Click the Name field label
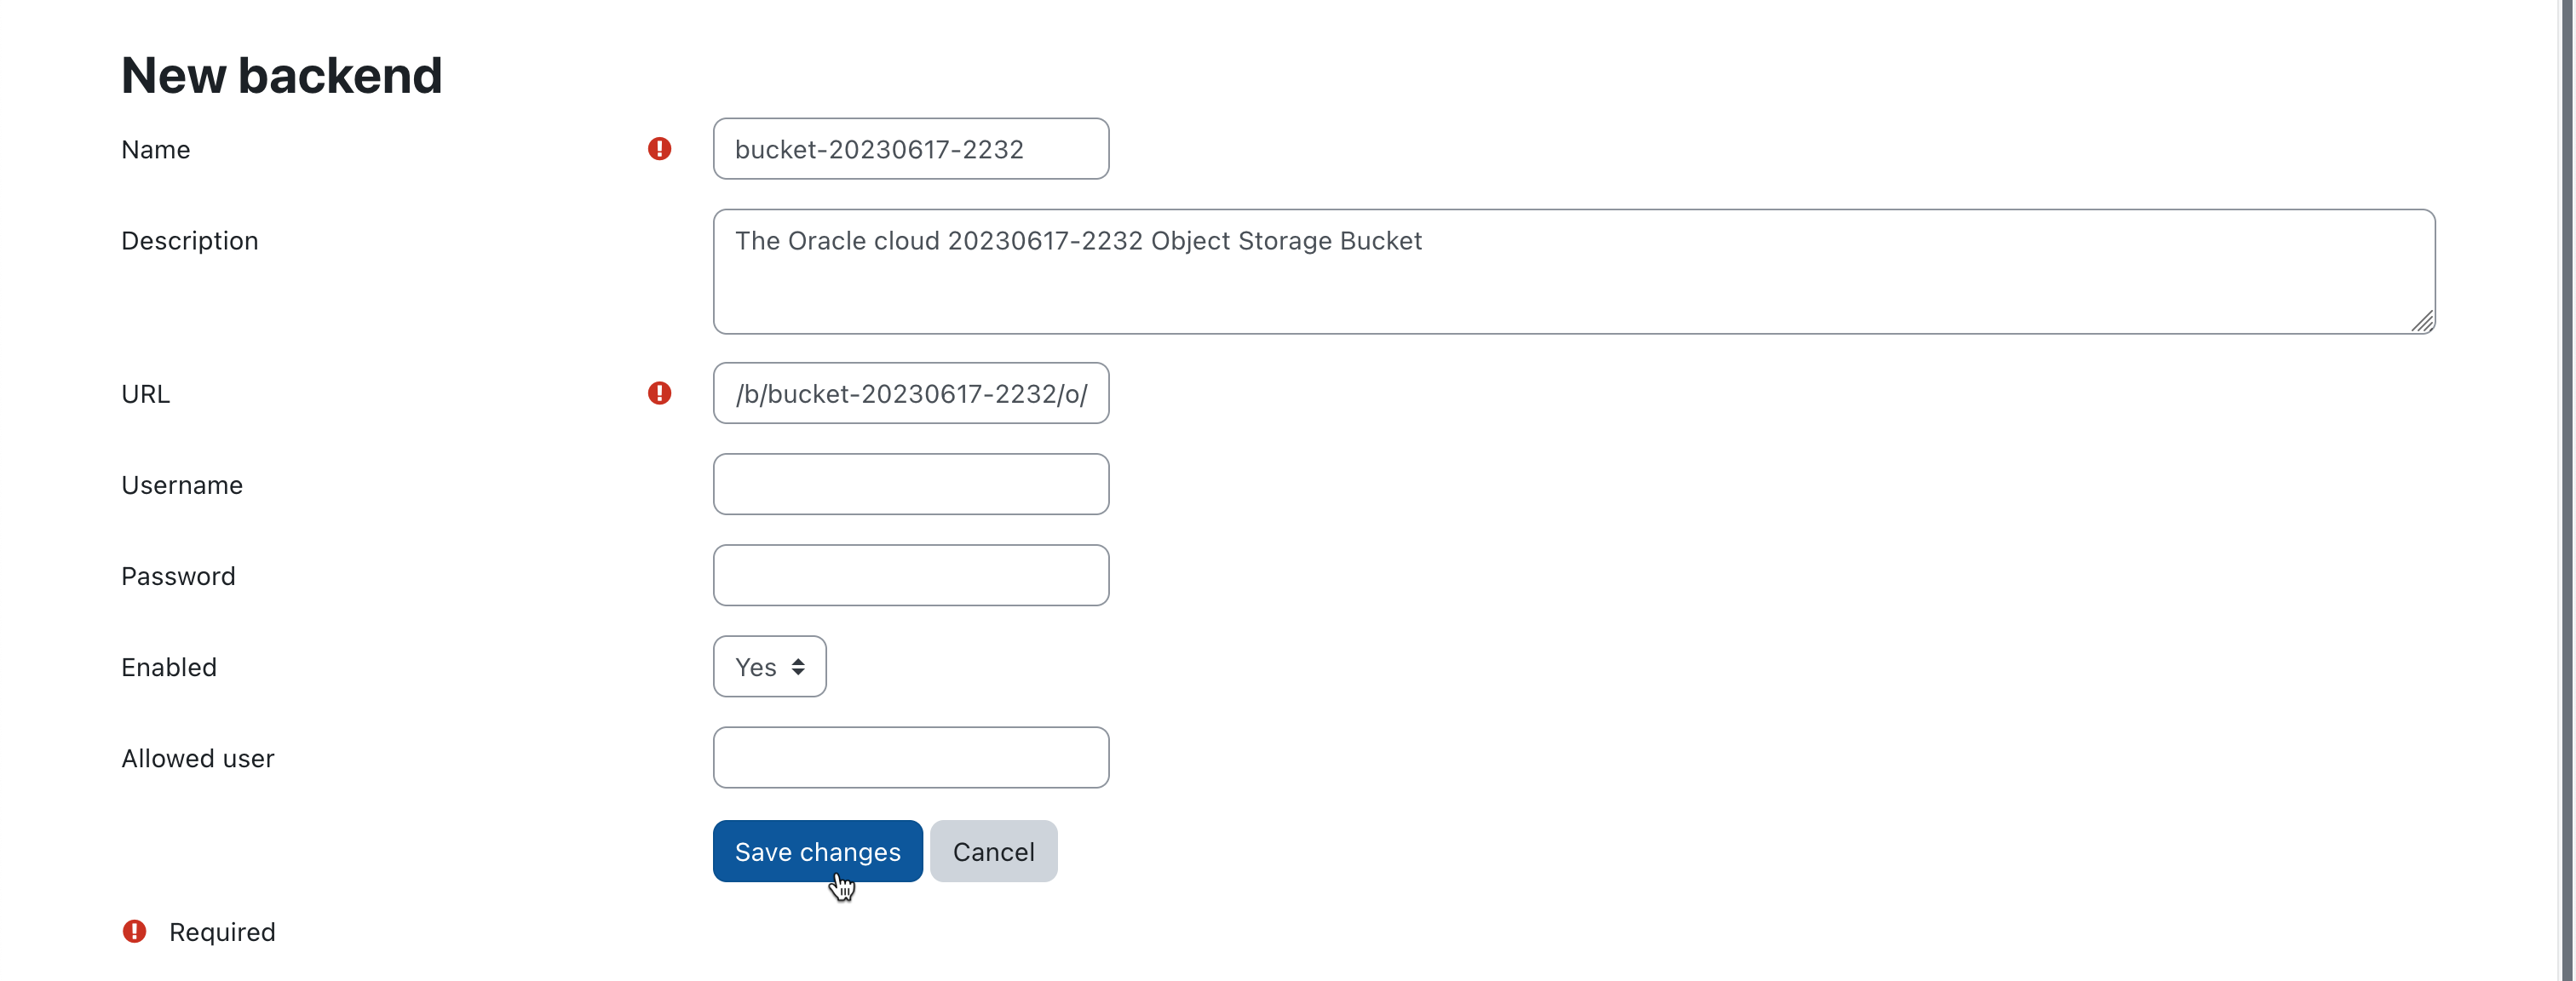2576x981 pixels. pyautogui.click(x=155, y=150)
